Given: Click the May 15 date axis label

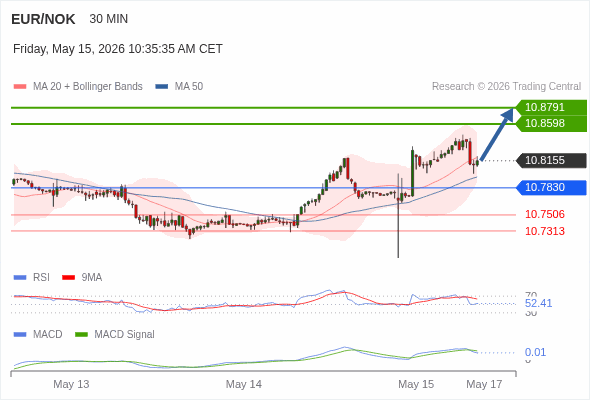Looking at the screenshot, I should (x=416, y=384).
